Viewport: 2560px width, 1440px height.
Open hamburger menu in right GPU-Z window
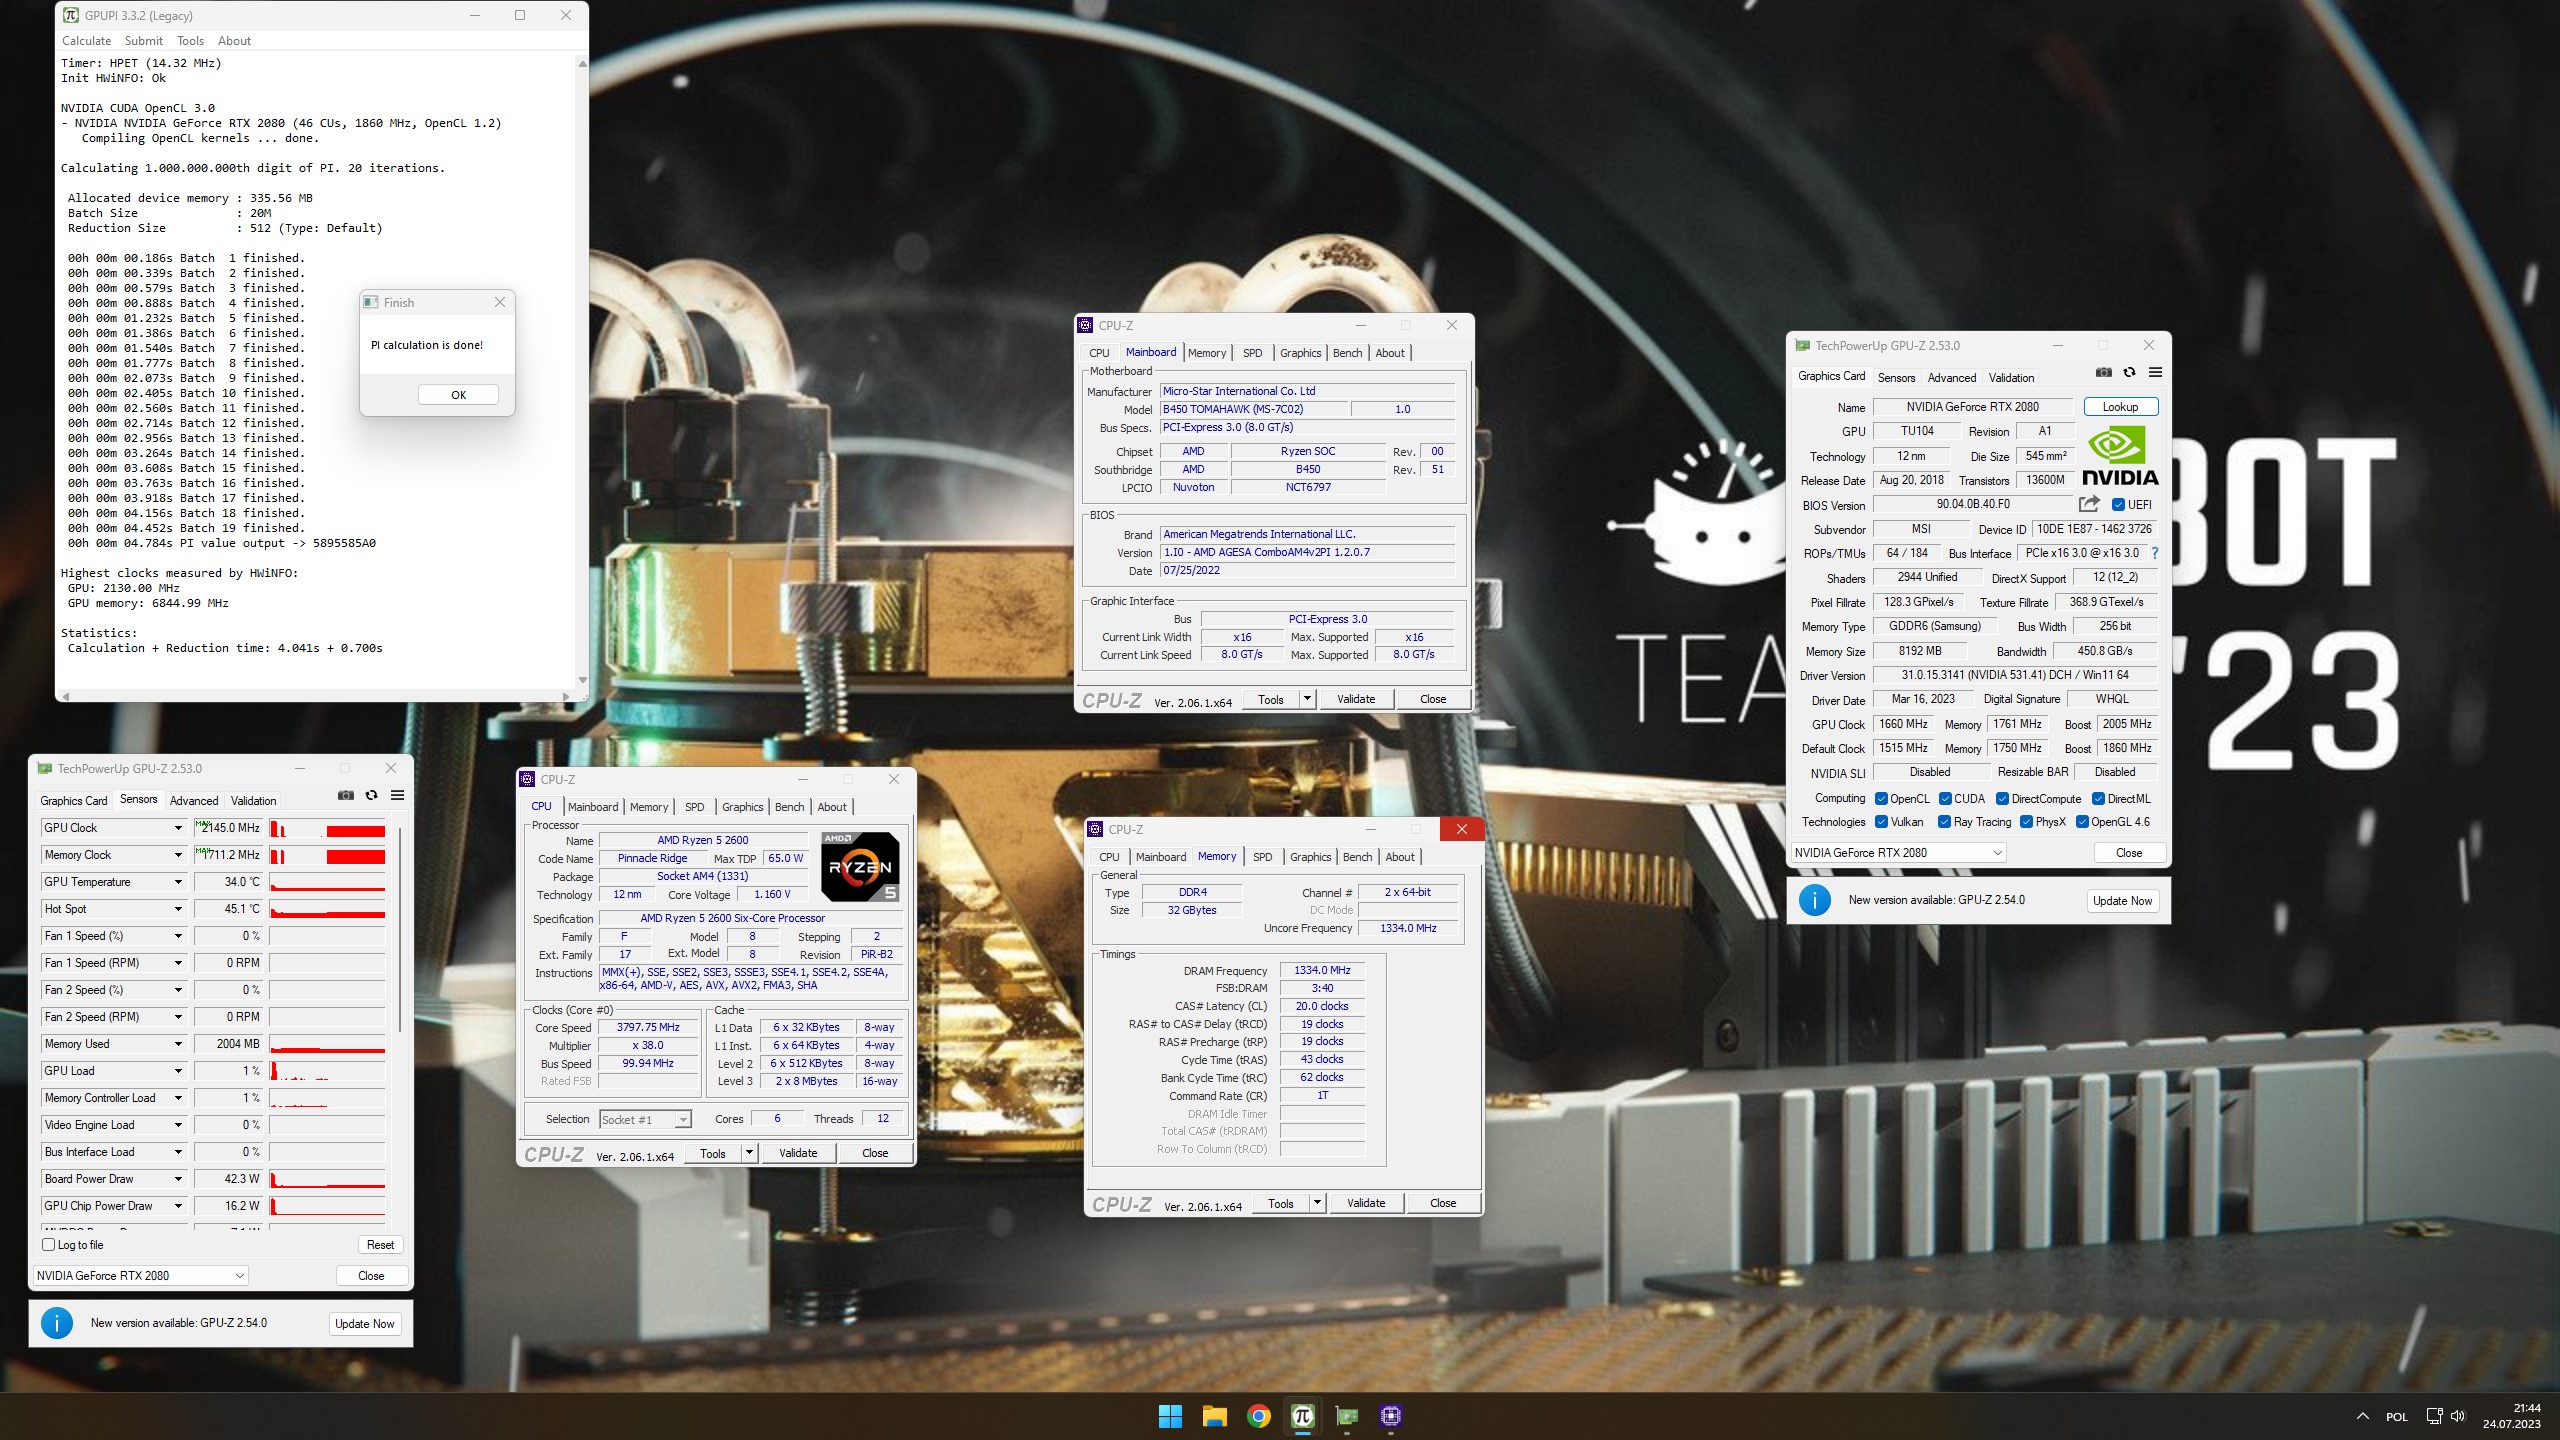click(2156, 372)
